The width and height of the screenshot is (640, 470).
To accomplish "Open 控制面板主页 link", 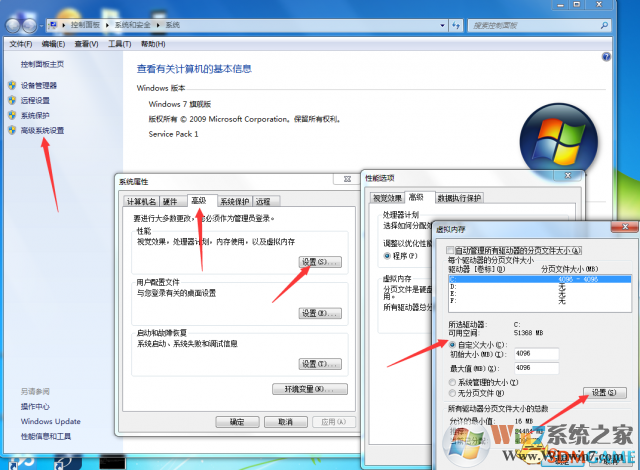I will 42,64.
